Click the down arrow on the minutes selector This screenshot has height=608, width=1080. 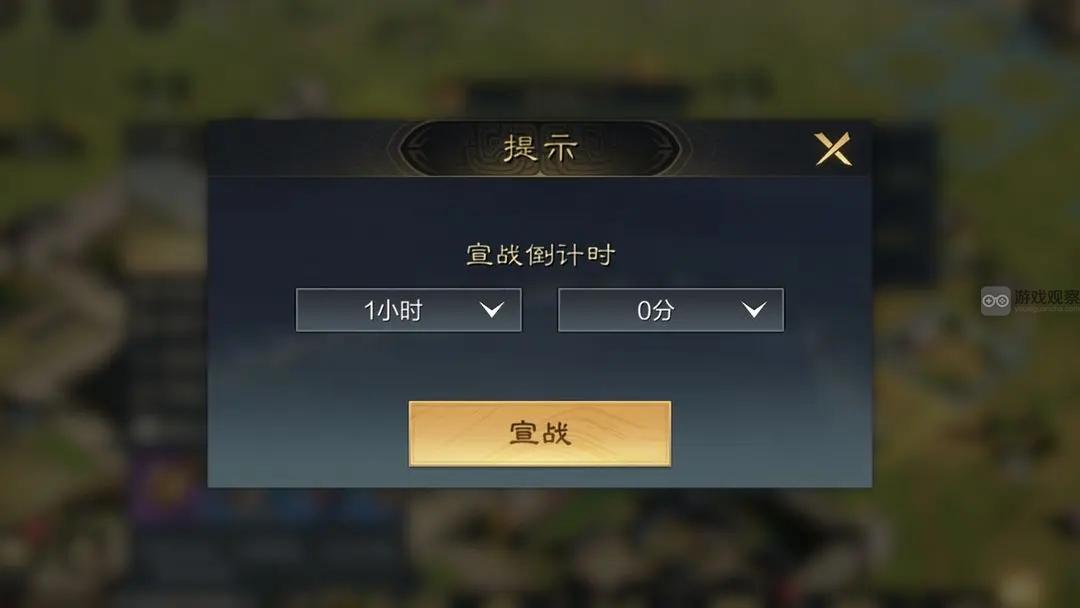coord(755,310)
